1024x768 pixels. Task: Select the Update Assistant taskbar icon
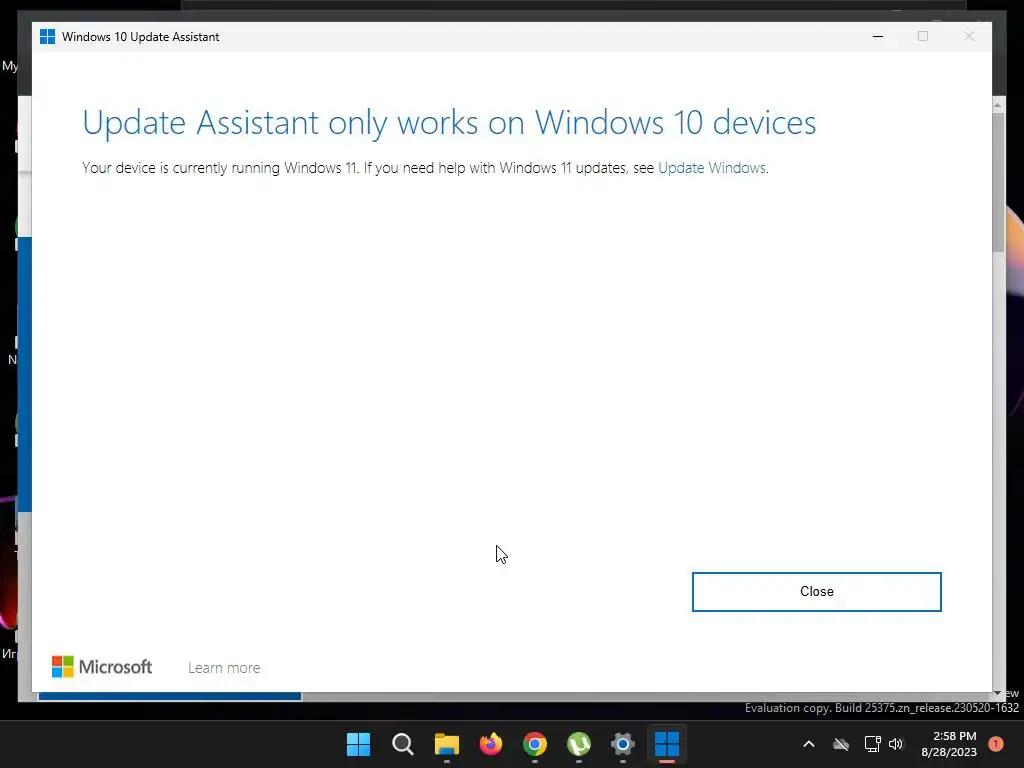[667, 744]
